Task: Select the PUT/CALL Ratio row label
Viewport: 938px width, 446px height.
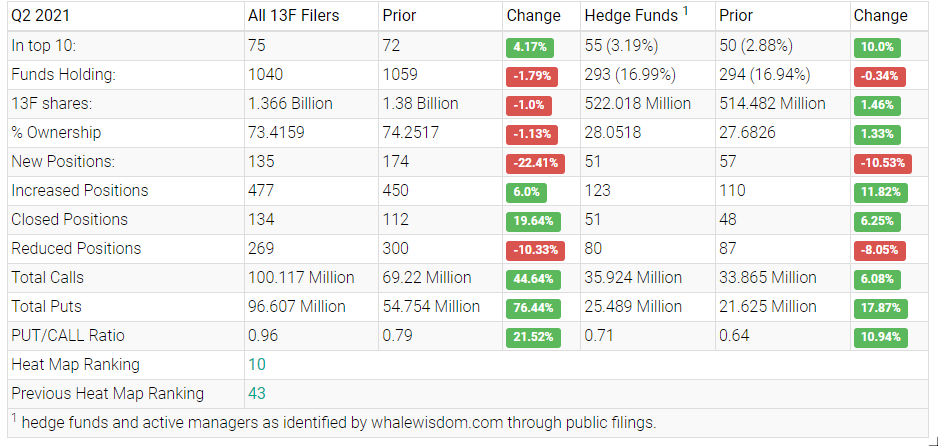Action: pyautogui.click(x=68, y=336)
